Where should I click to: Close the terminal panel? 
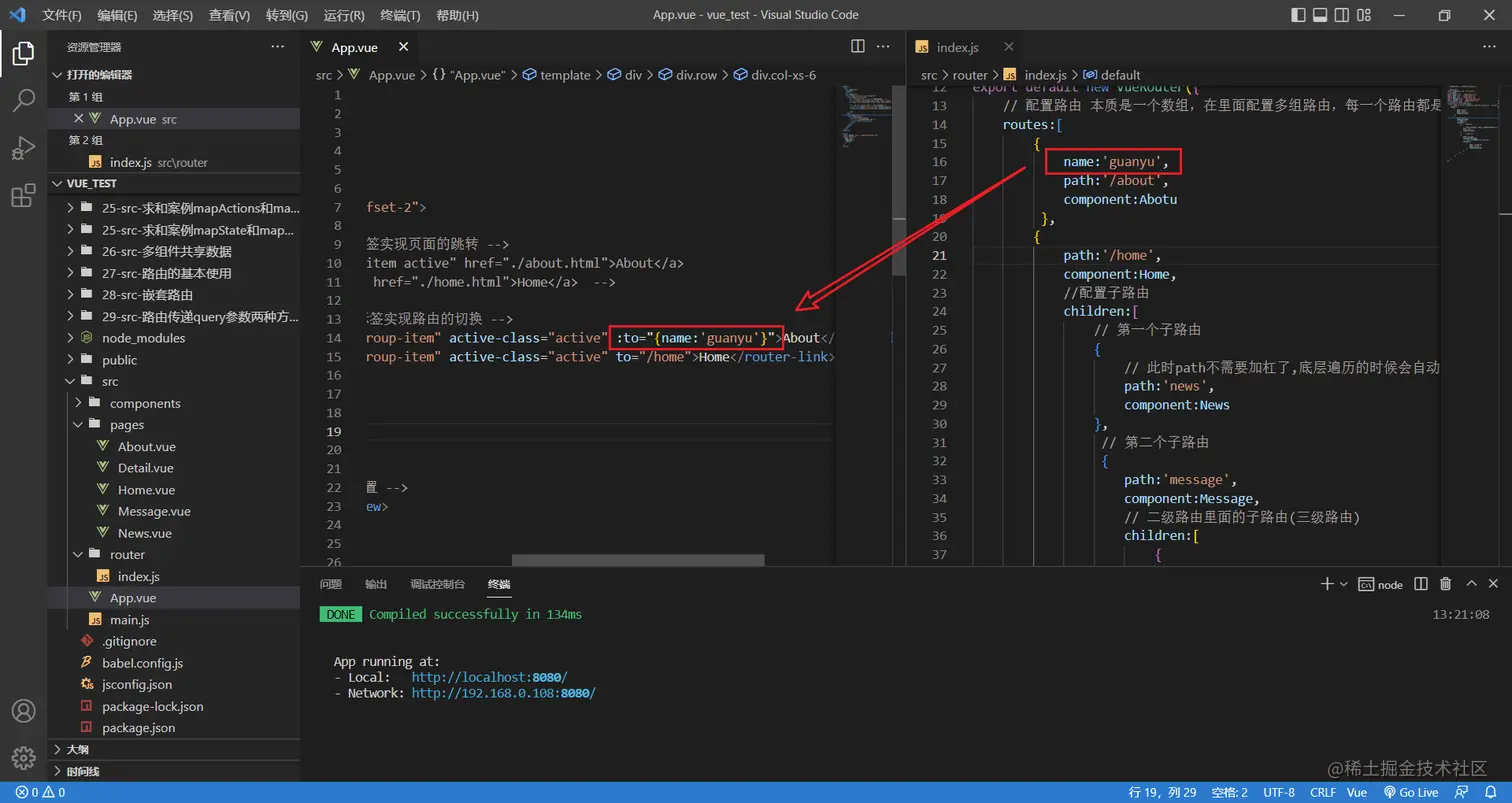click(1494, 584)
